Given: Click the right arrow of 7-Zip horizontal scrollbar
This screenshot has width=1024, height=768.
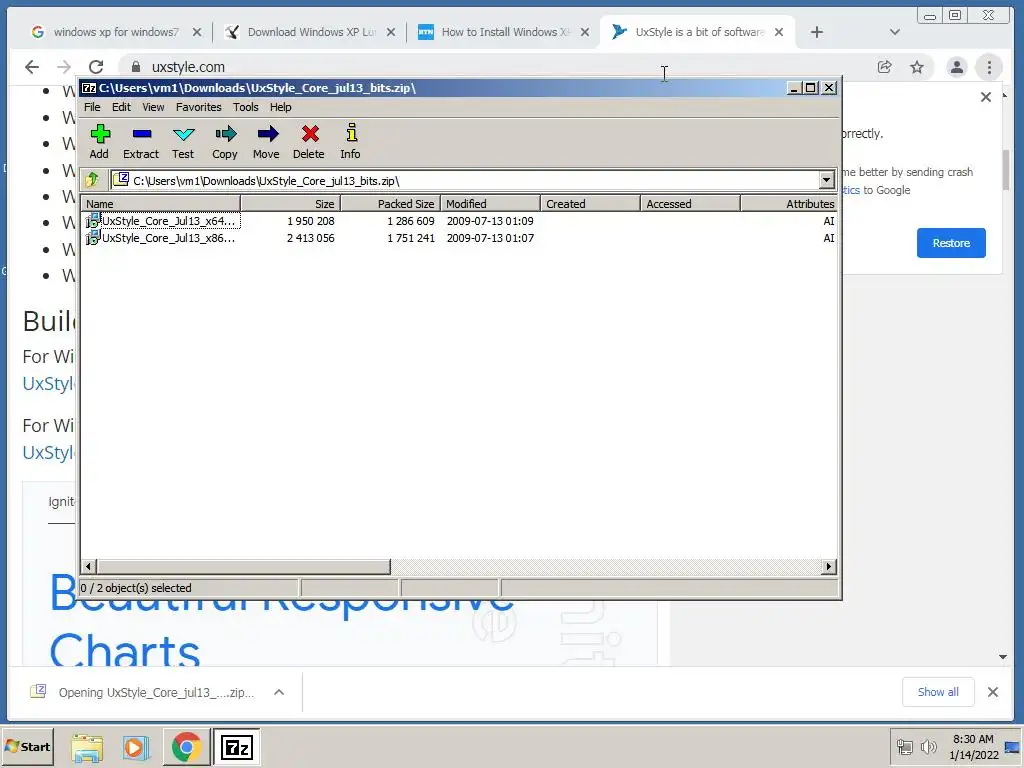Looking at the screenshot, I should tap(829, 566).
